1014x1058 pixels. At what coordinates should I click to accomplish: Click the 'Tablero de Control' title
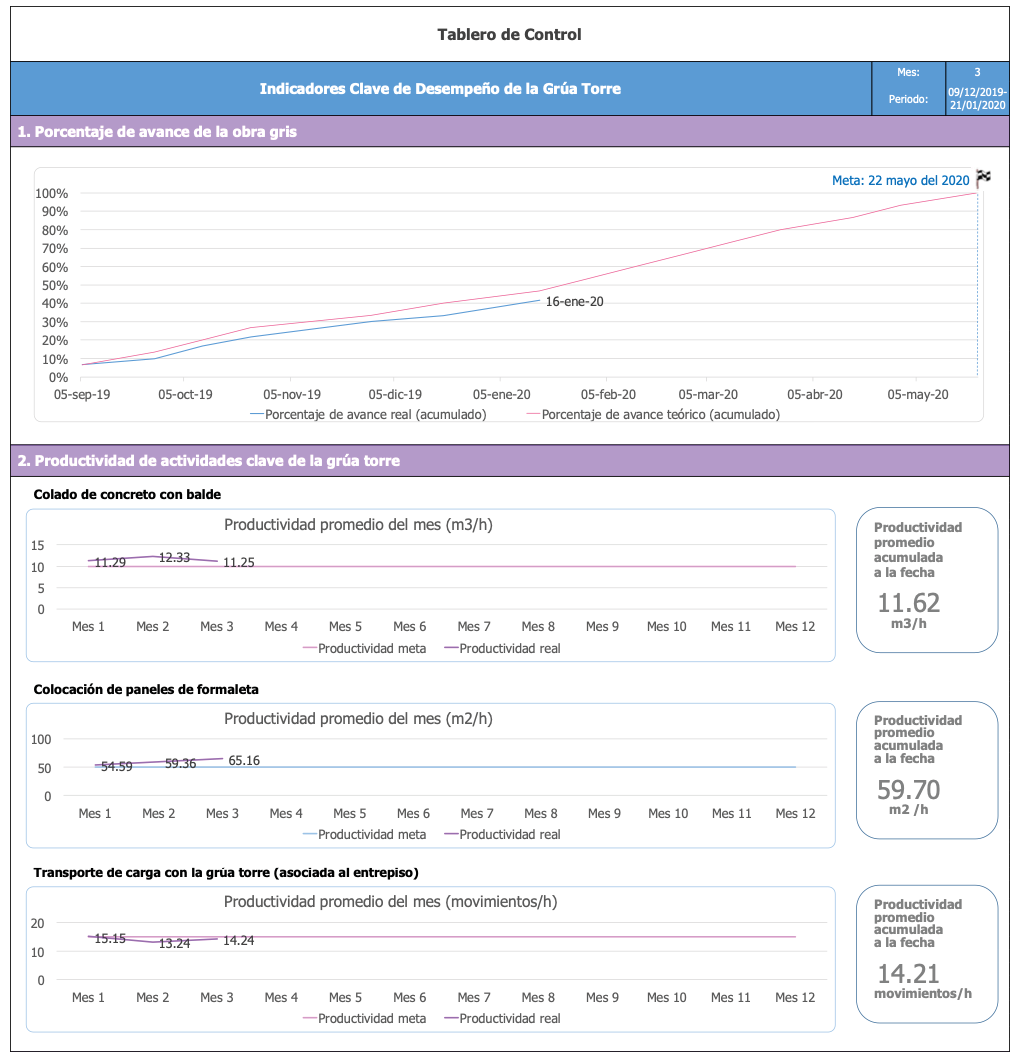point(509,34)
